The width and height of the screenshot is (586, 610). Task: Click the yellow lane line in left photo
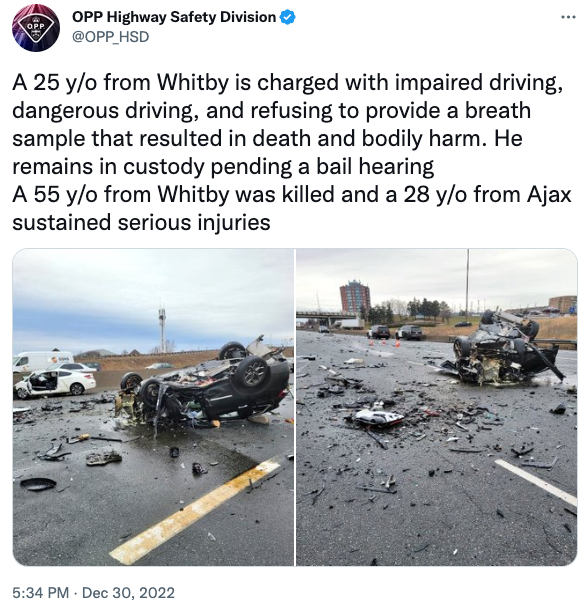click(194, 511)
